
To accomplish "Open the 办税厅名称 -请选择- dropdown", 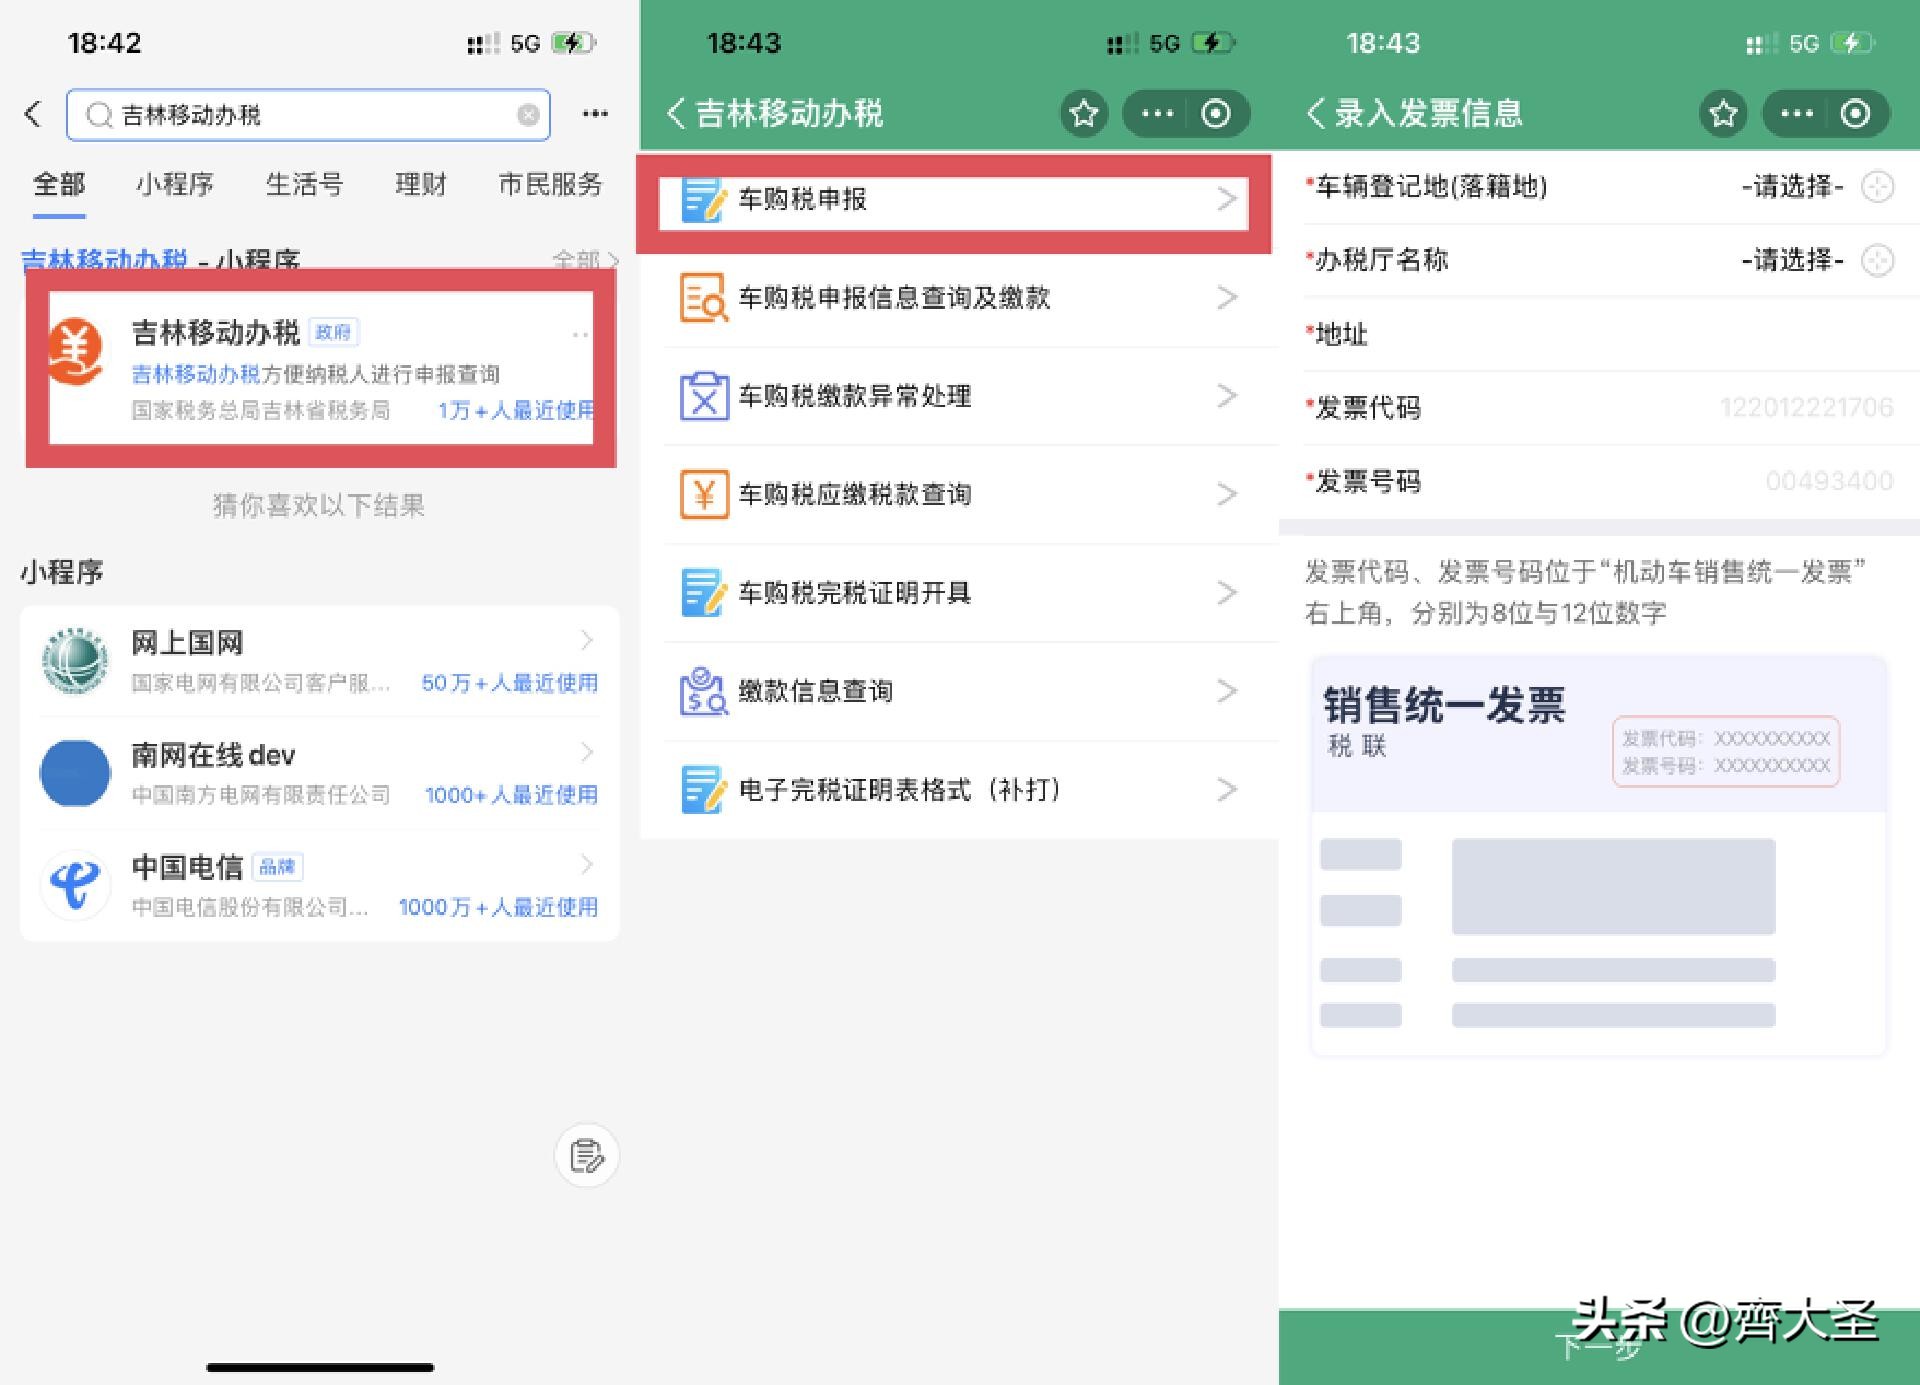I will [1795, 260].
